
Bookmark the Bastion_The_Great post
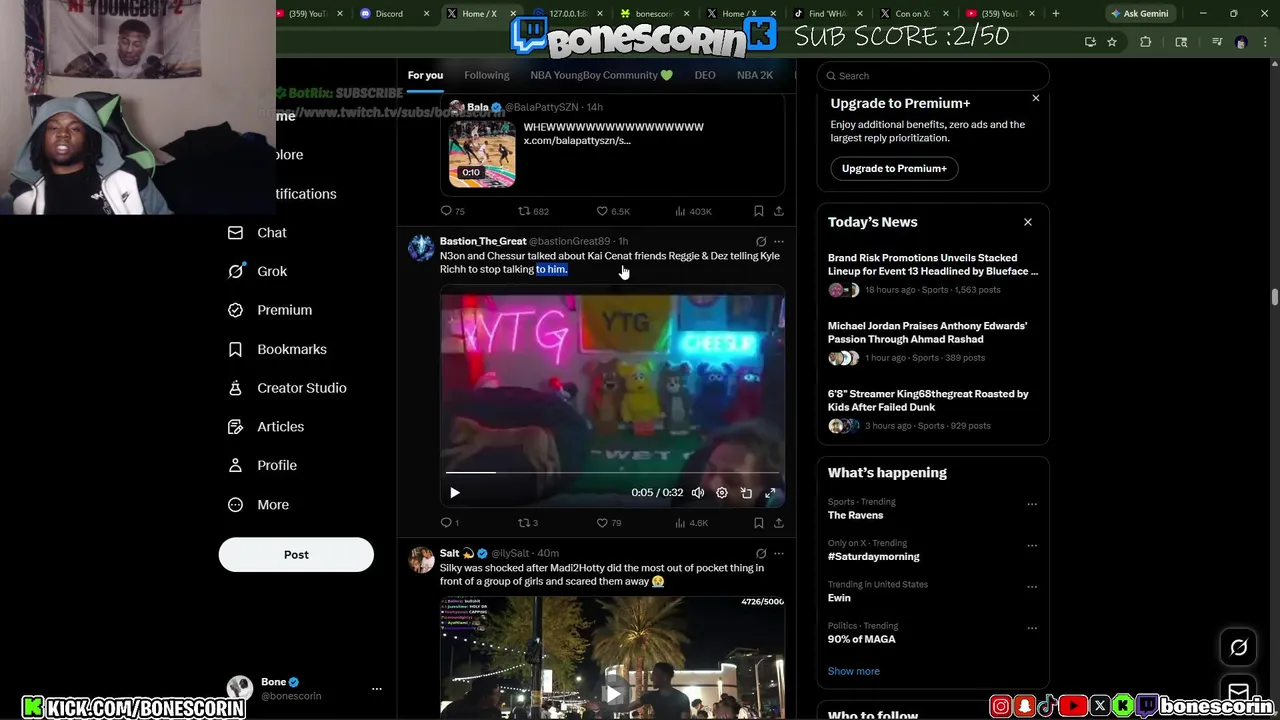click(759, 523)
